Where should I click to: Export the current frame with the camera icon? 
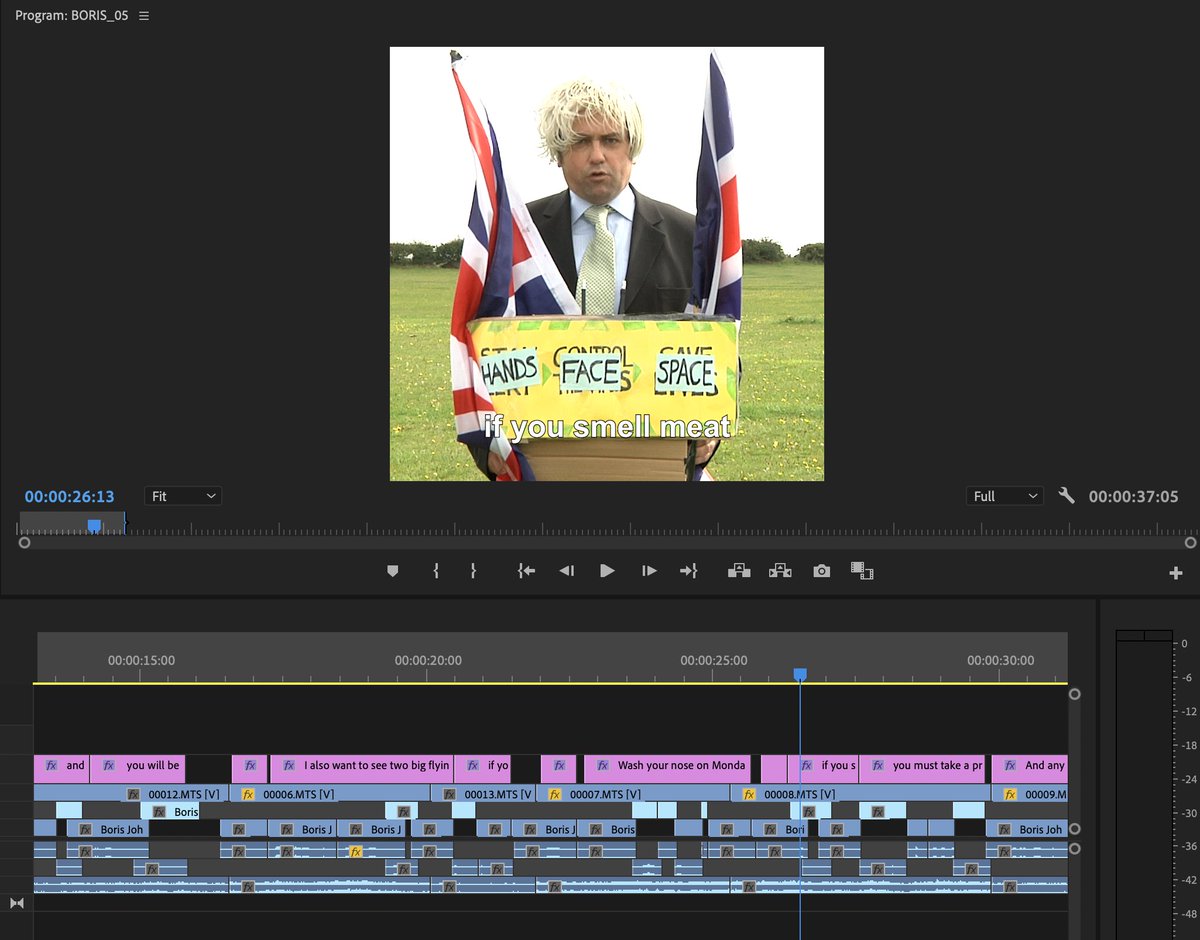coord(821,570)
